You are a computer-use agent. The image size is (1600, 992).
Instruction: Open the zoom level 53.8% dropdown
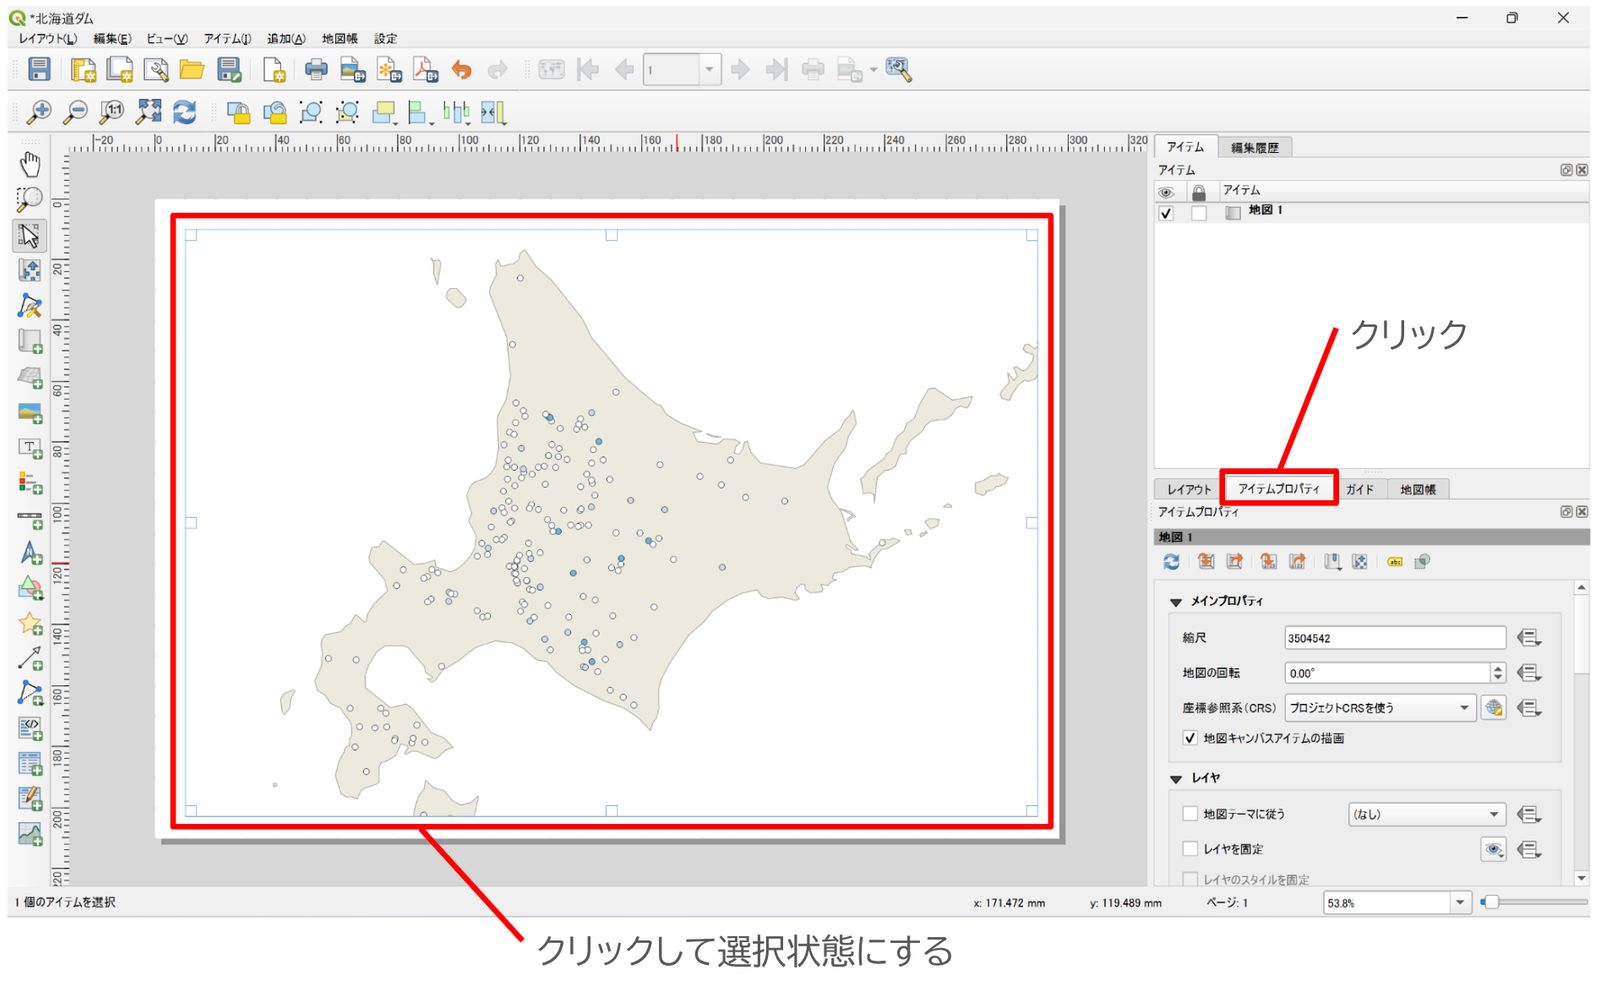pyautogui.click(x=1460, y=903)
